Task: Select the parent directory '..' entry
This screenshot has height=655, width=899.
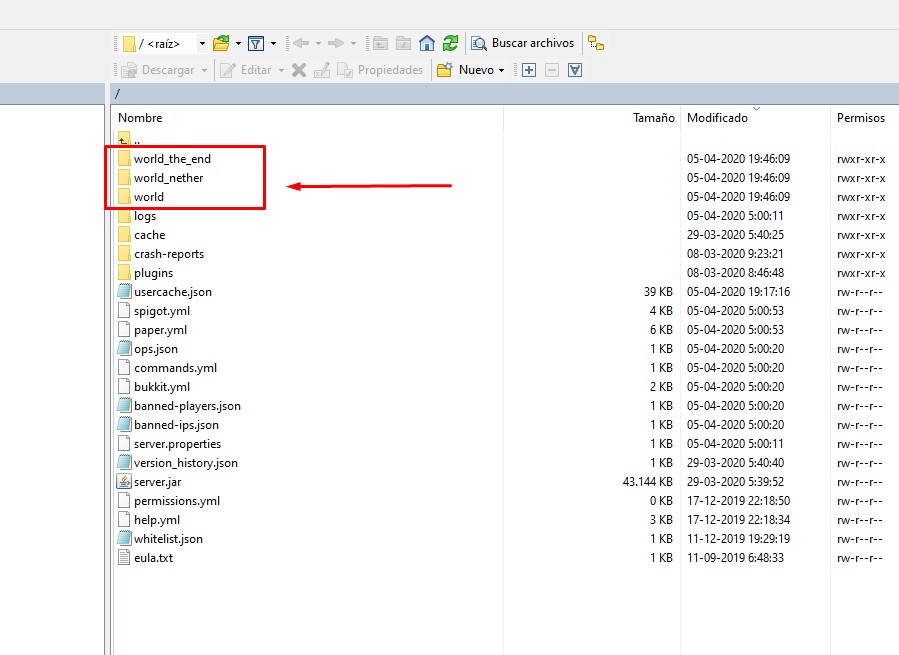Action: click(130, 139)
